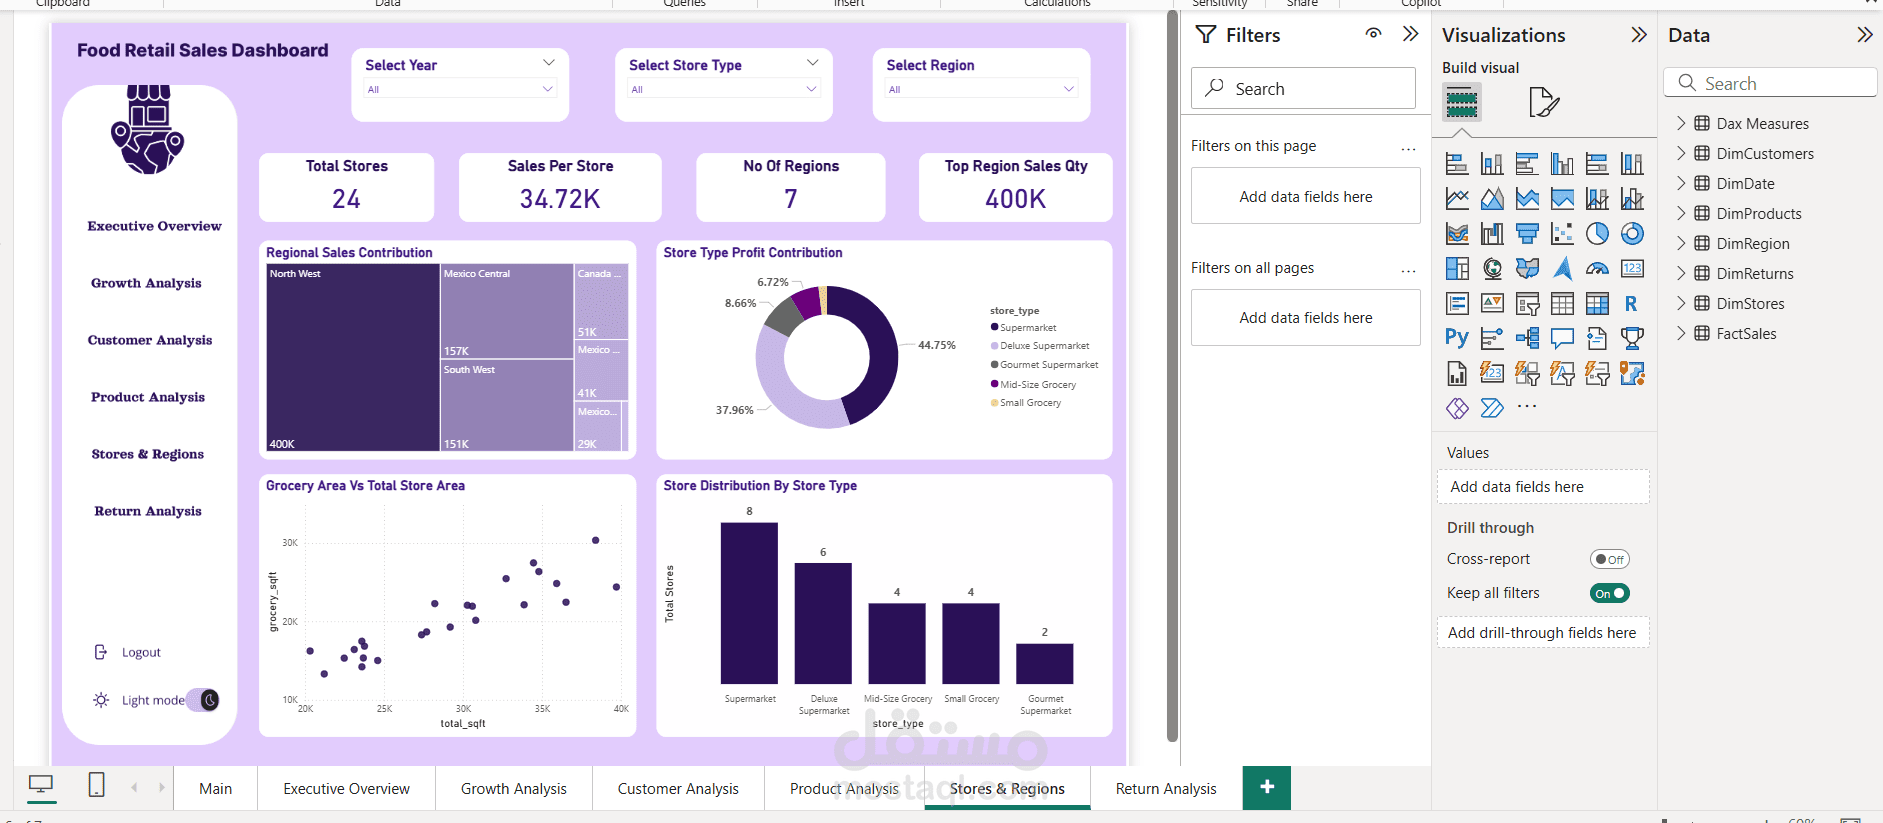Screen dimensions: 1883x823
Task: Select the KPI visual
Action: click(x=1492, y=303)
